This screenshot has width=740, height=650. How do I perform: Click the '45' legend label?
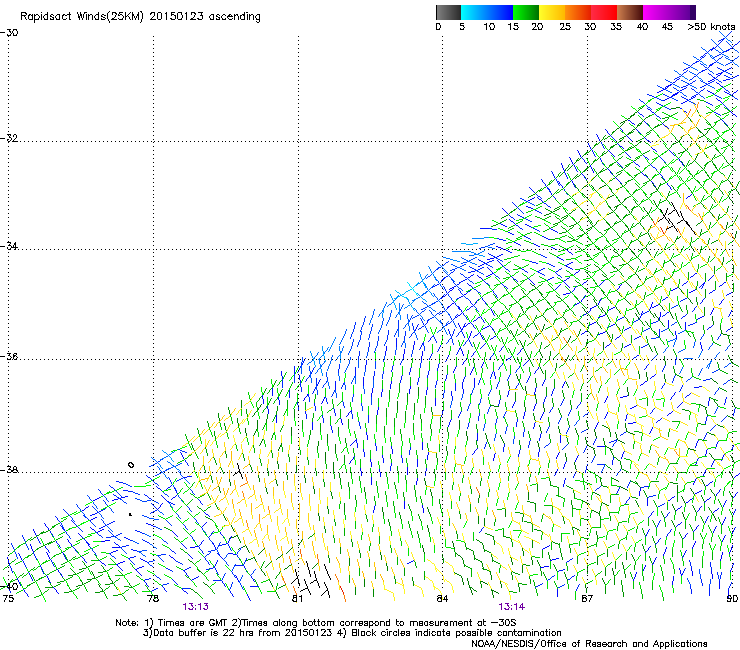click(667, 27)
